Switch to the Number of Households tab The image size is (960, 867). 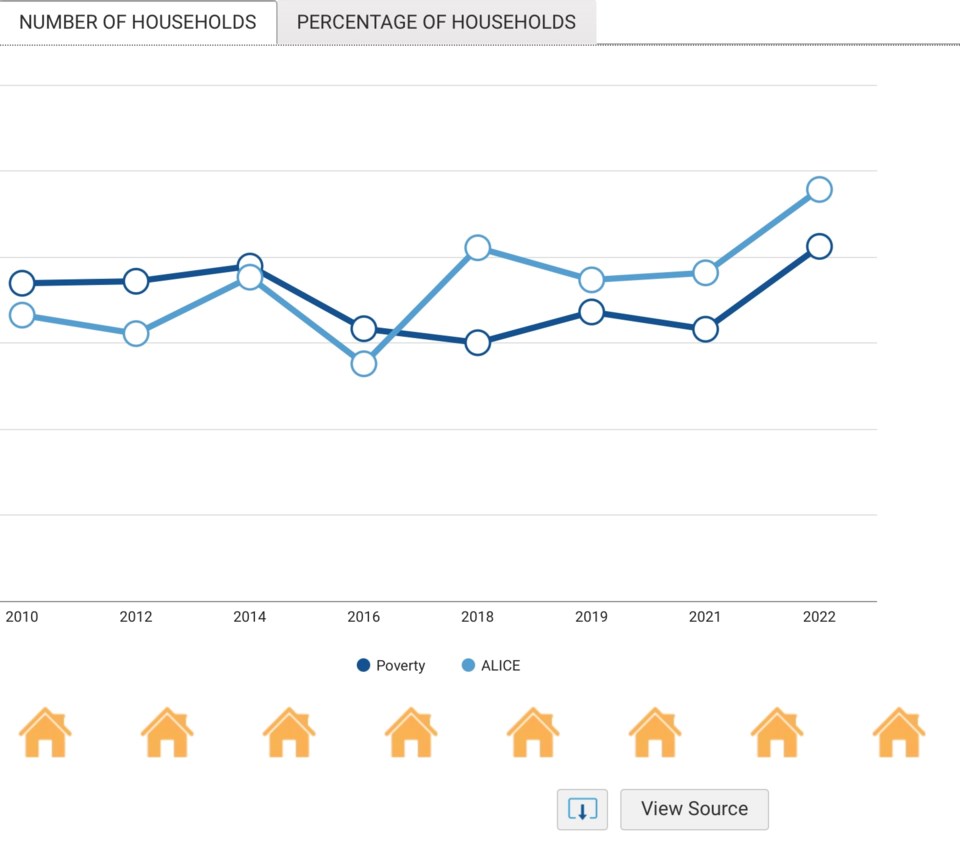click(138, 22)
